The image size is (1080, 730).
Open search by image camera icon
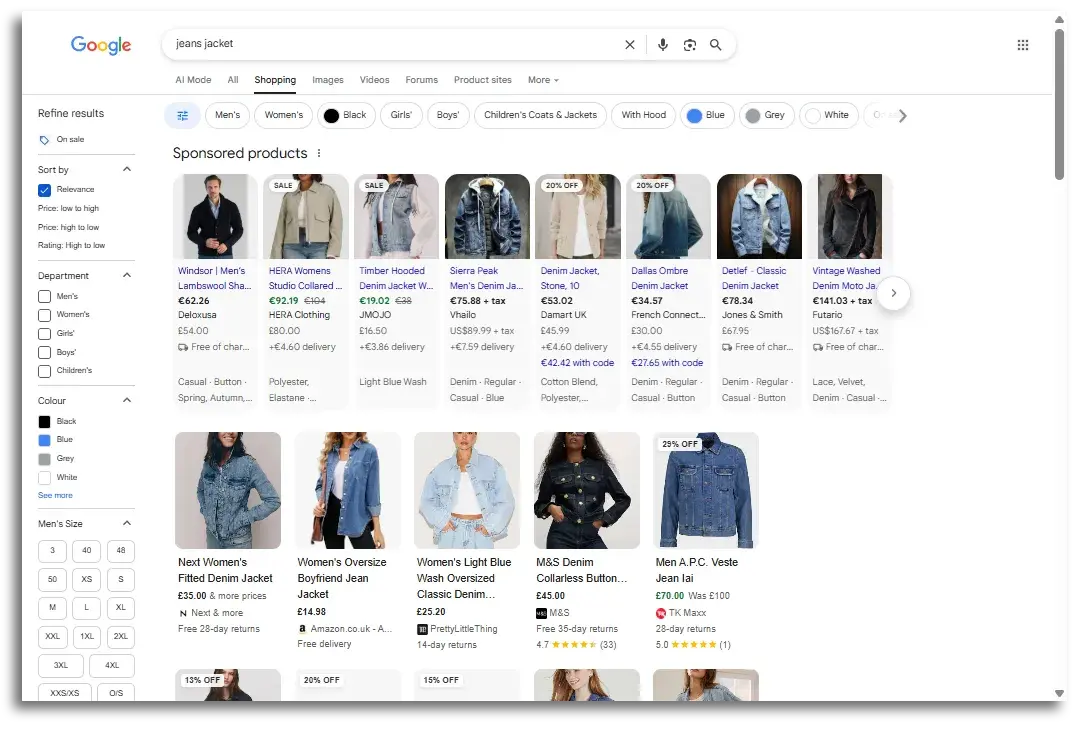coord(689,45)
